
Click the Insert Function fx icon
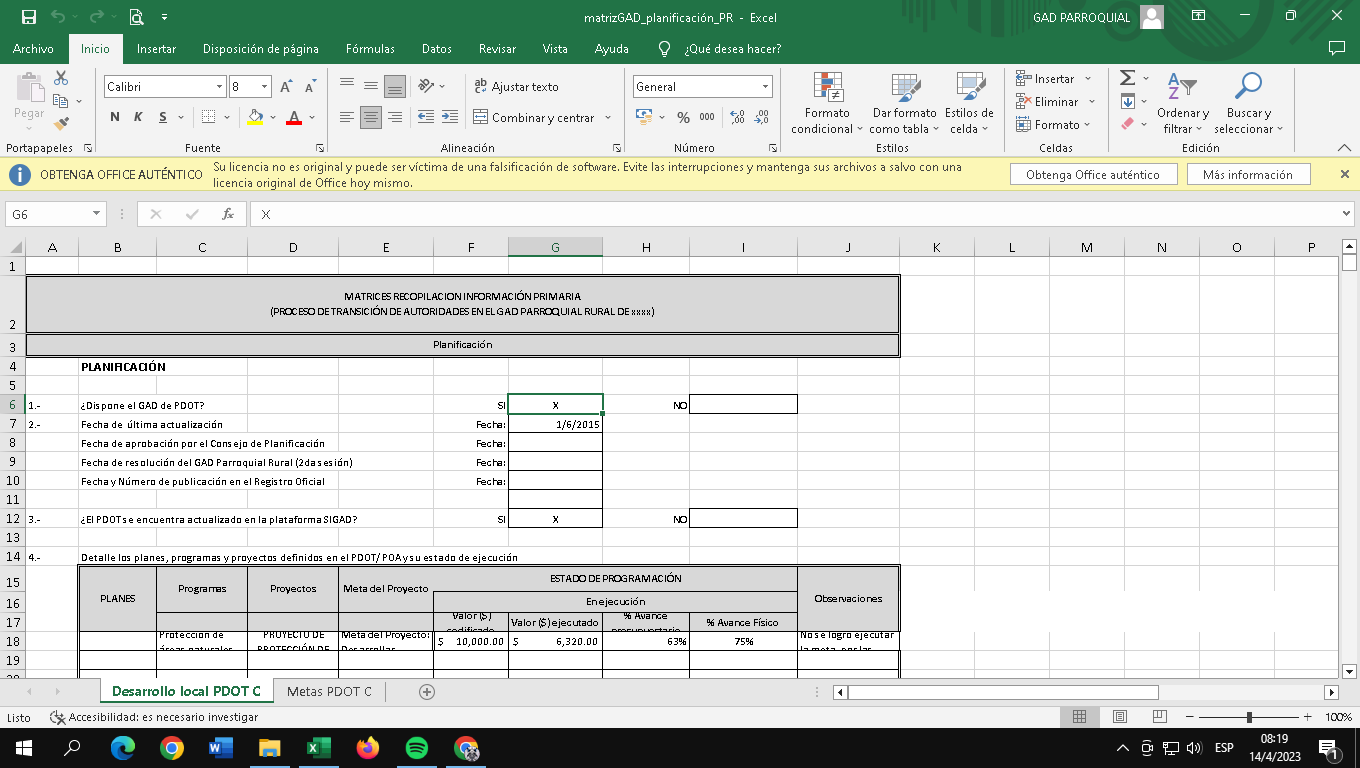click(x=228, y=214)
